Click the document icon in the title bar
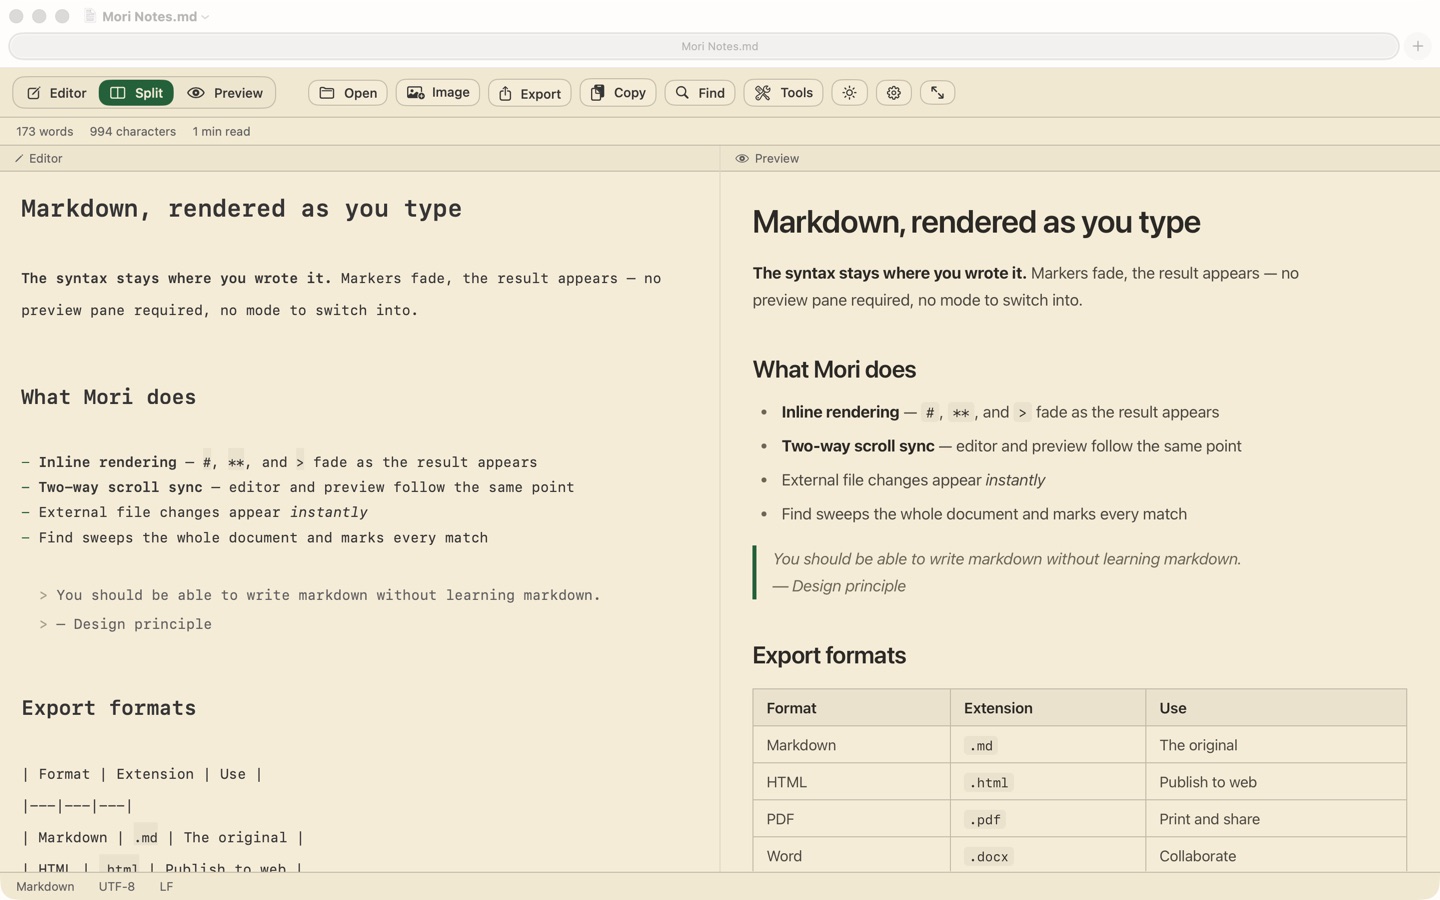Viewport: 1440px width, 900px height. tap(90, 16)
